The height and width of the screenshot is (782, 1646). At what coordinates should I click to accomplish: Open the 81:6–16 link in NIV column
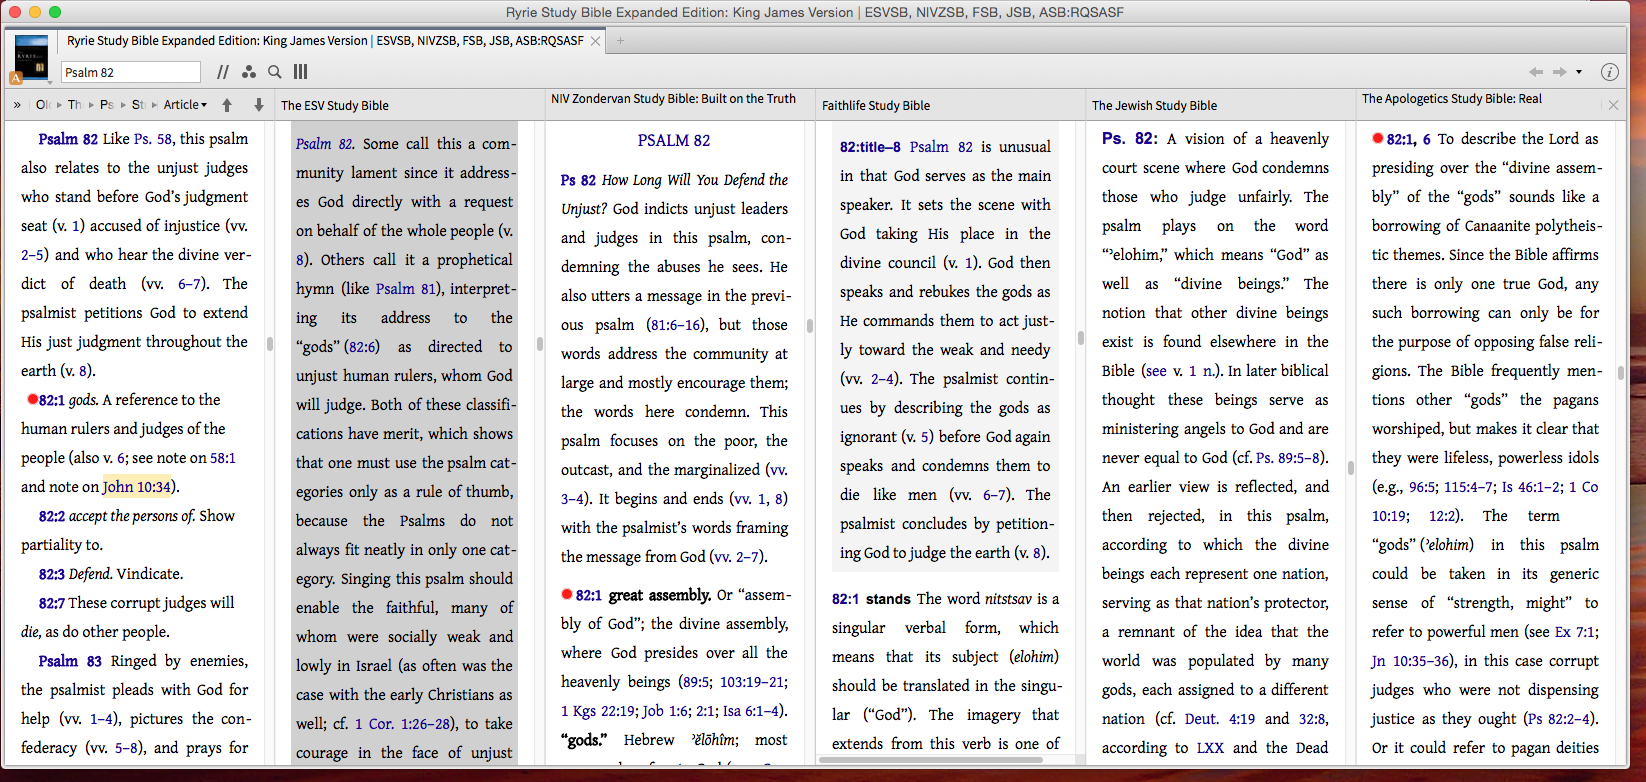678,325
